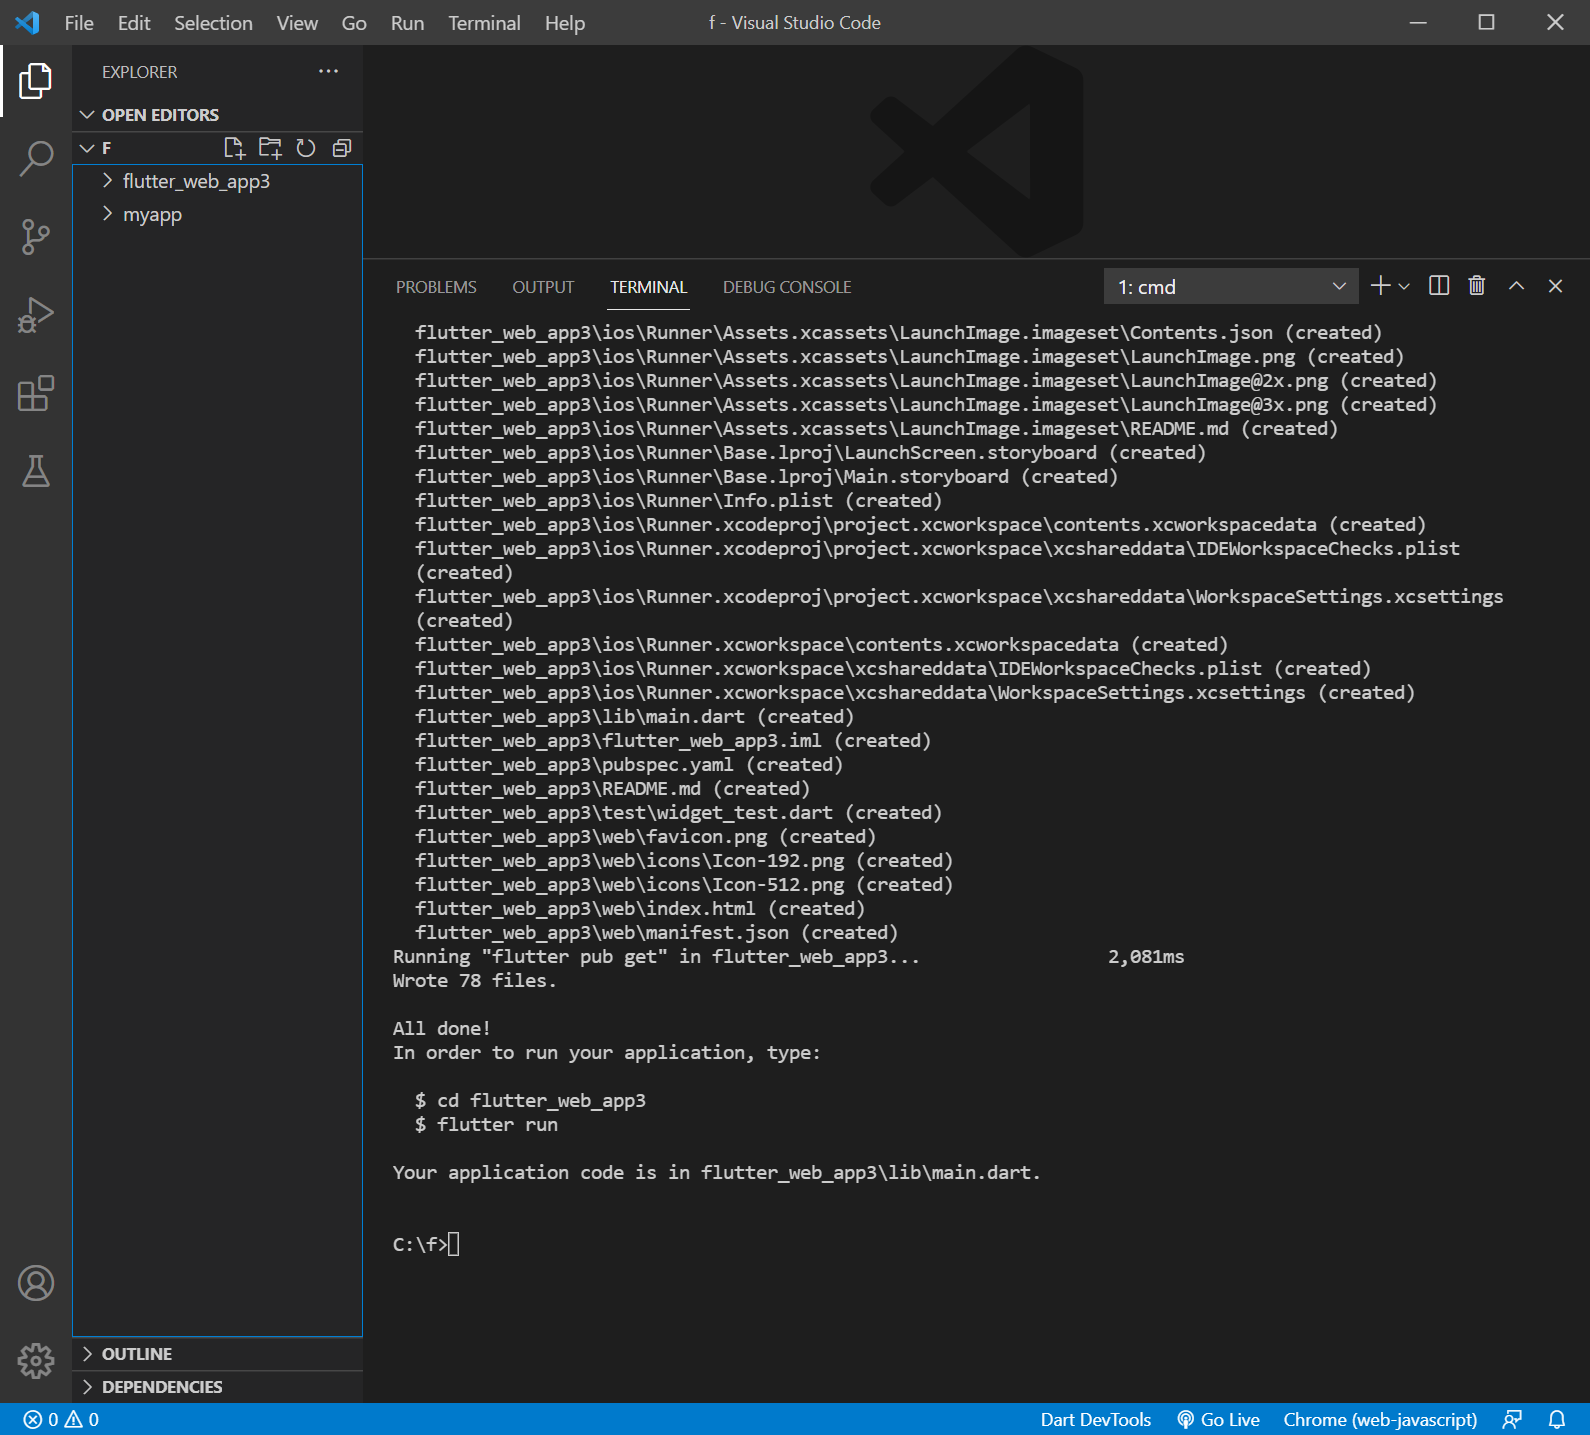The height and width of the screenshot is (1435, 1590).
Task: Collapse all folders in explorer
Action: [342, 148]
